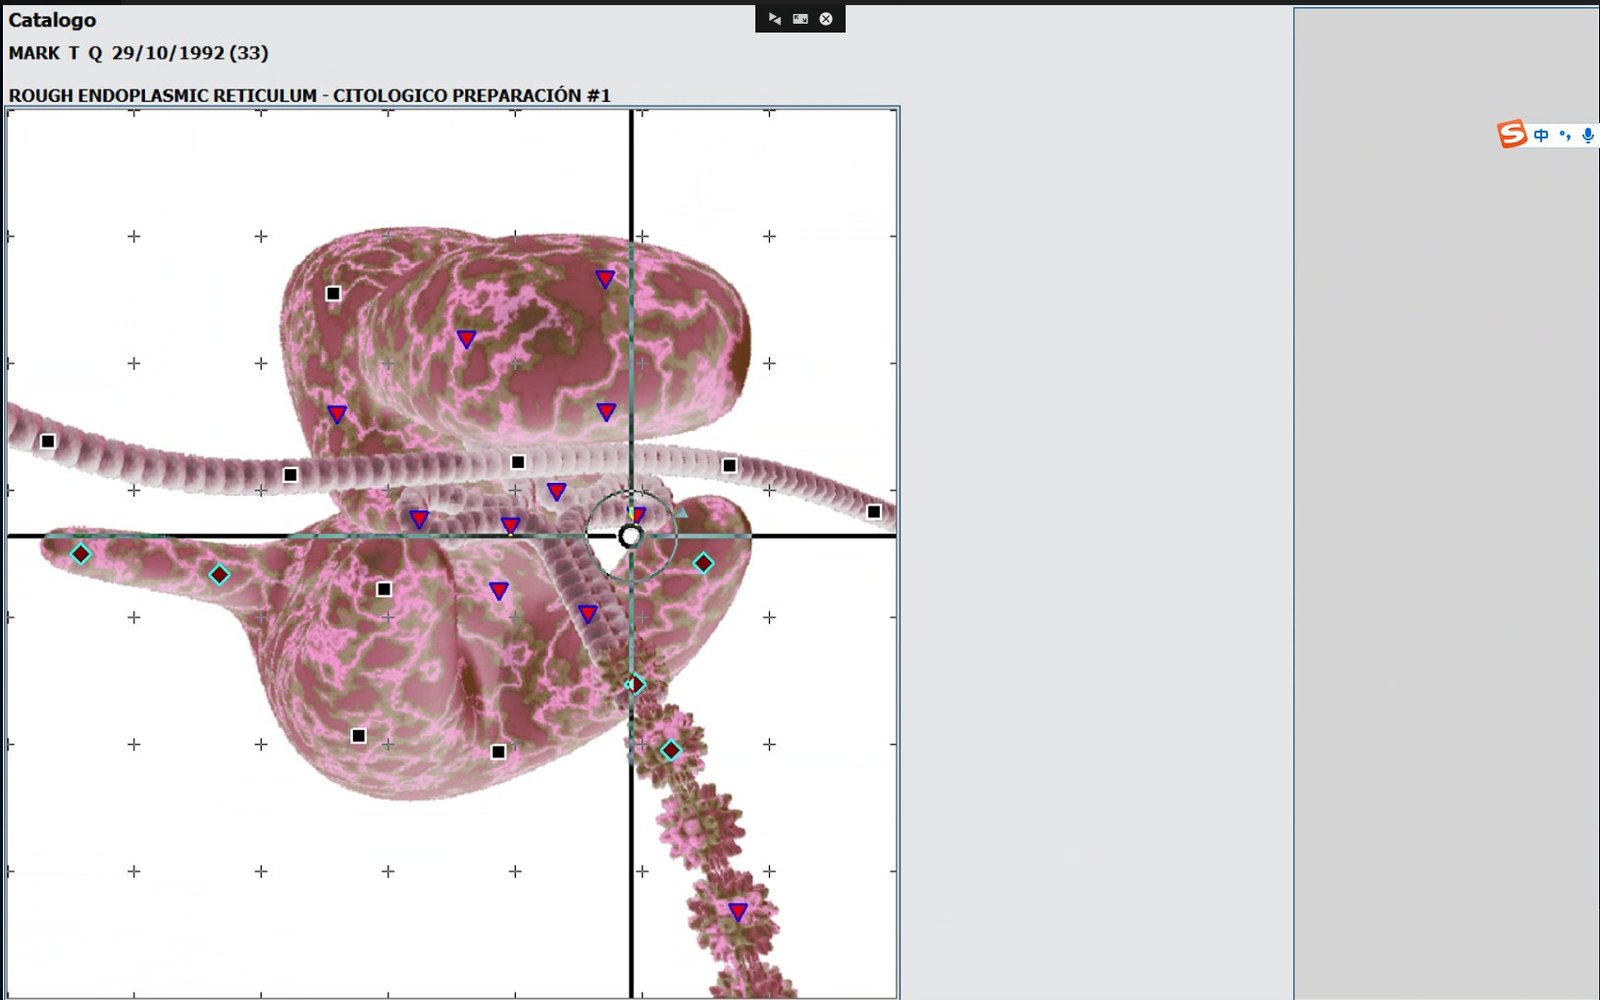Click the Sogou input method logo
Image resolution: width=1600 pixels, height=1000 pixels.
[1511, 134]
